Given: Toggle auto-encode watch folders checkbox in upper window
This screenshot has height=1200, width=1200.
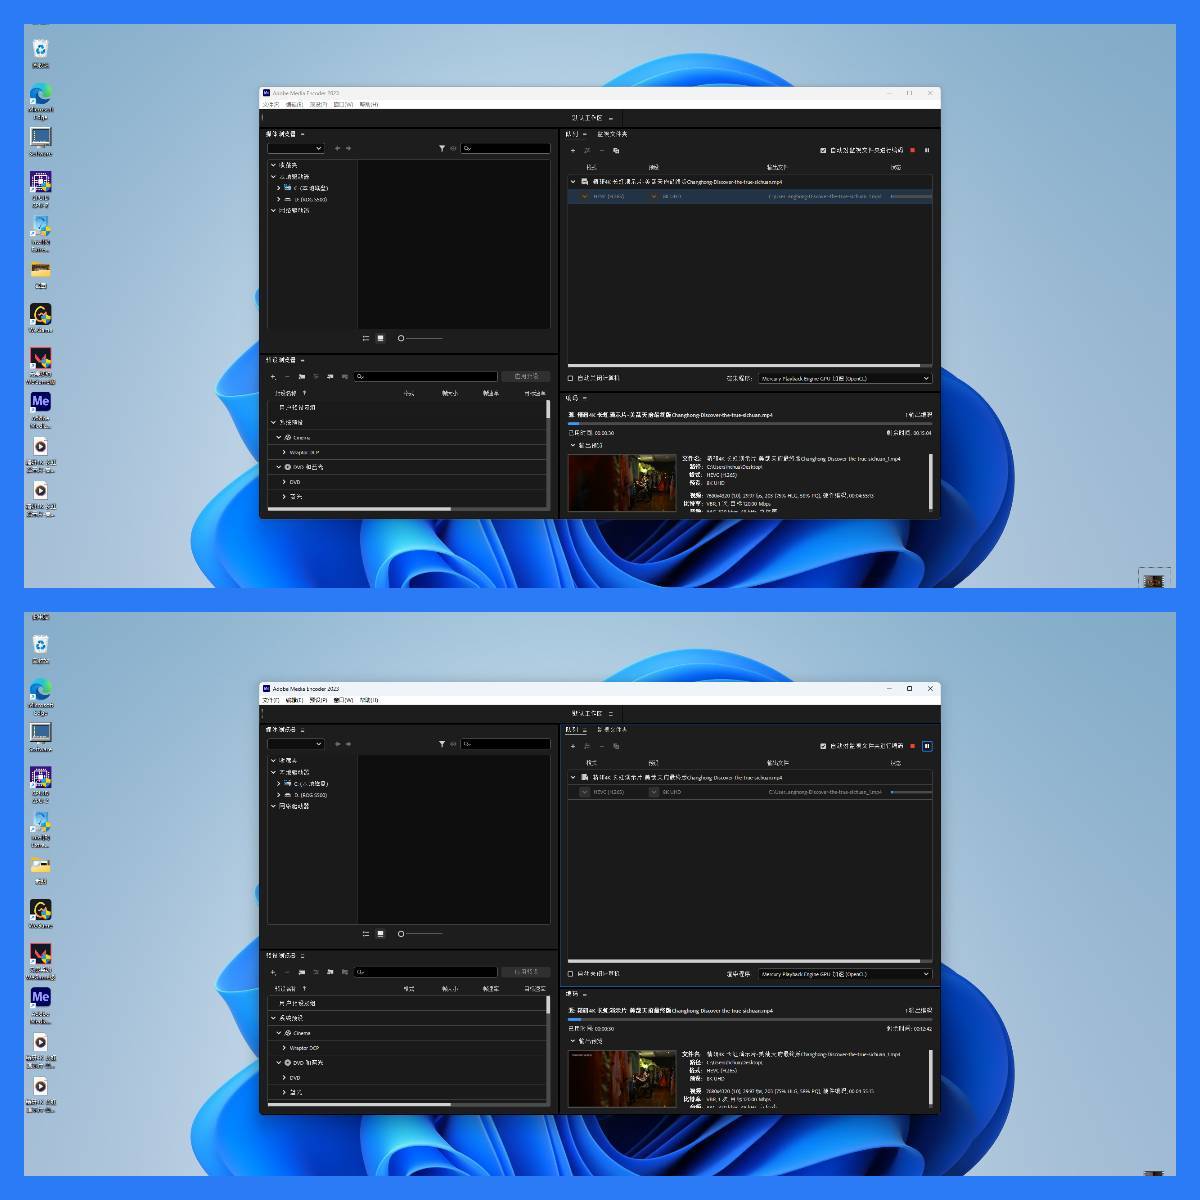Looking at the screenshot, I should point(823,150).
